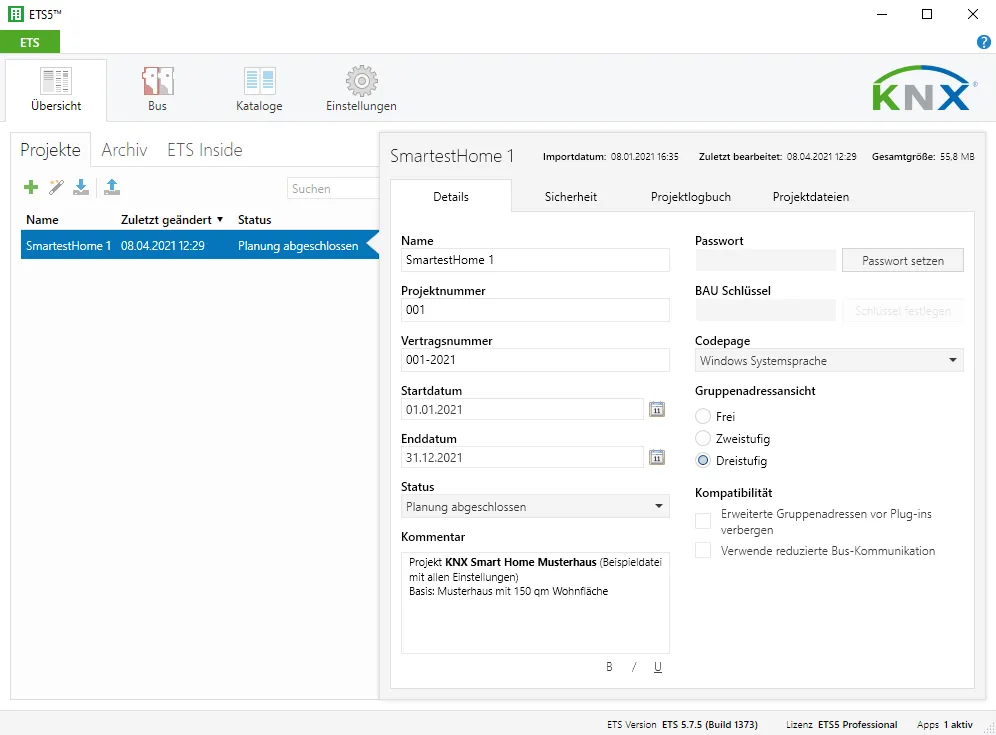Click Apps 1 aktiv in status bar
Viewport: 996px width, 735px height.
pyautogui.click(x=945, y=724)
